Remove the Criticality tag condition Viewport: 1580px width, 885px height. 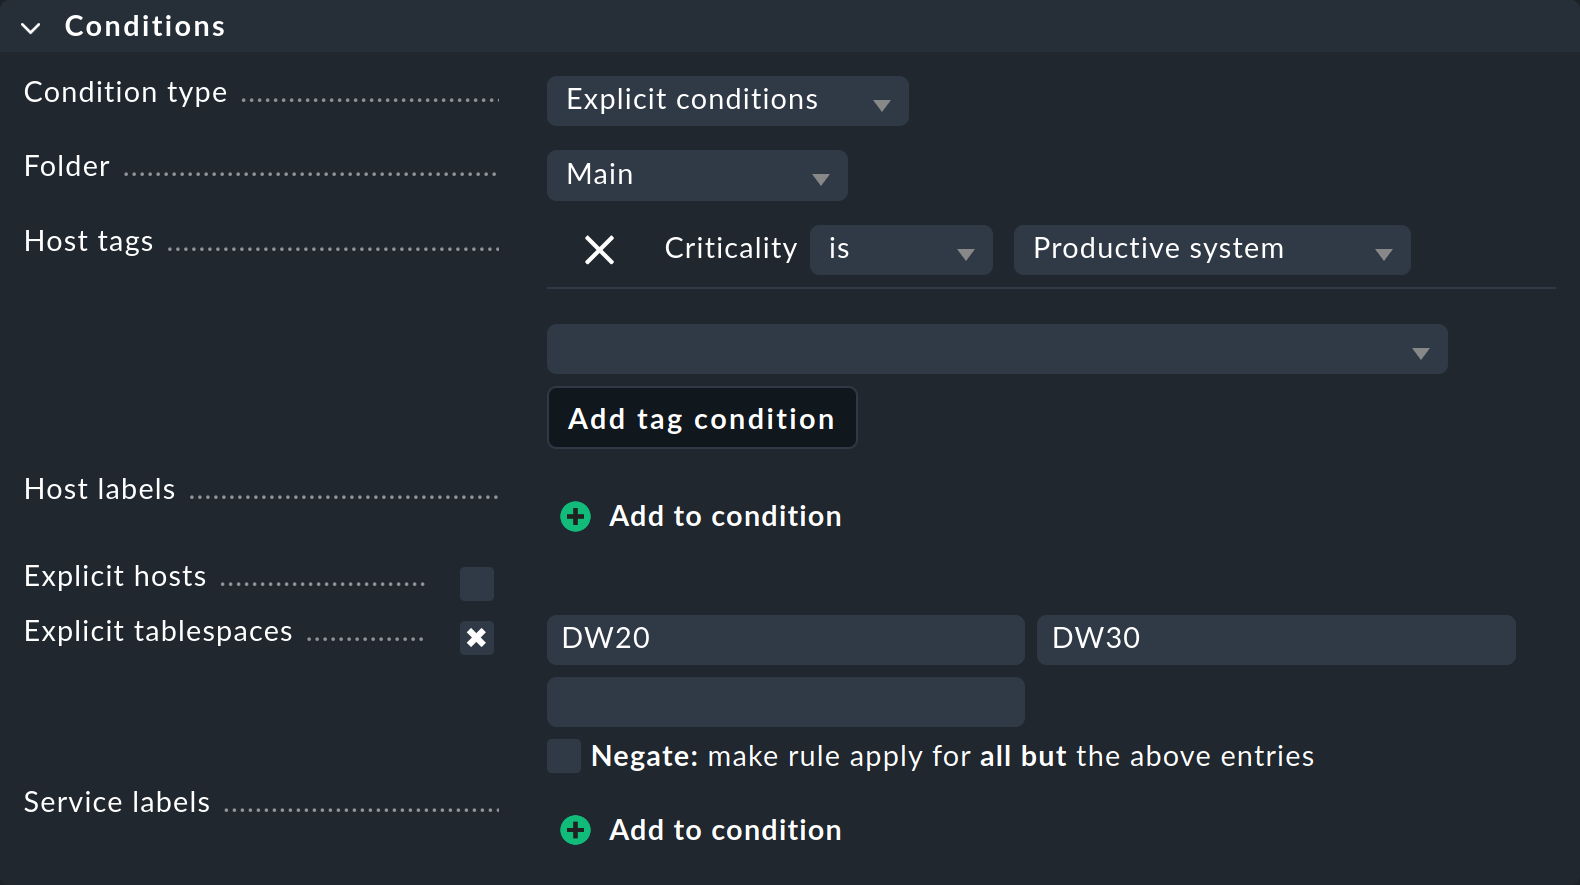coord(599,249)
